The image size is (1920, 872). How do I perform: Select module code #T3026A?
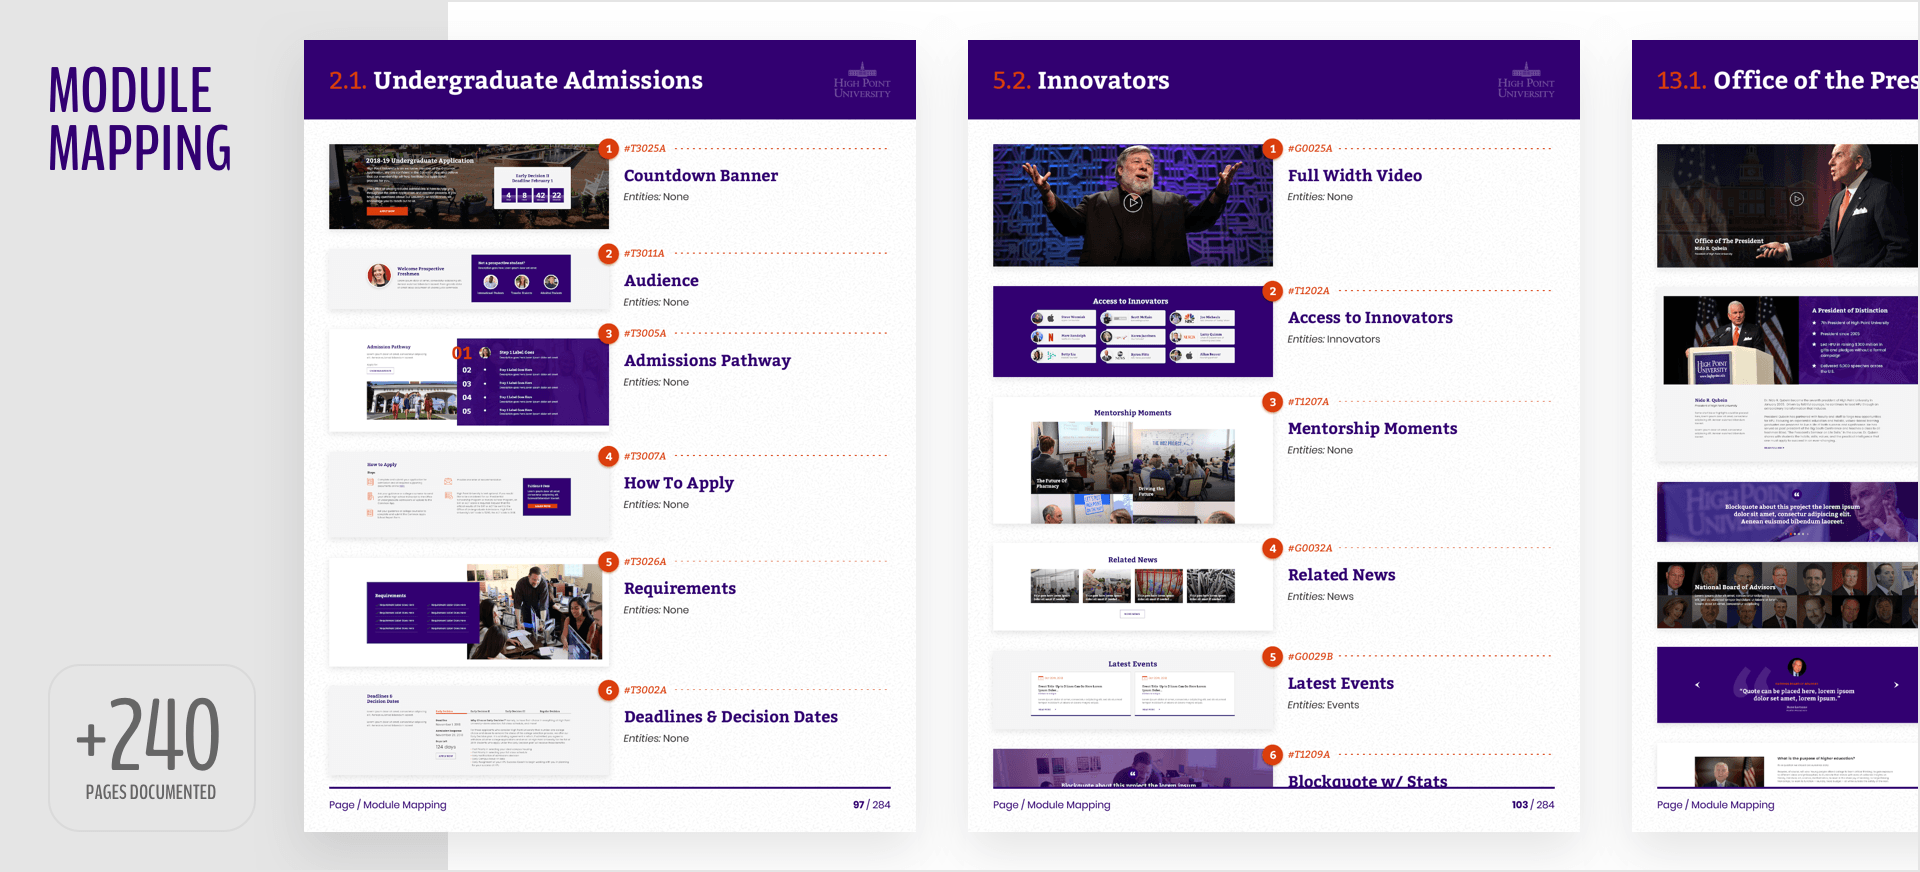(645, 562)
